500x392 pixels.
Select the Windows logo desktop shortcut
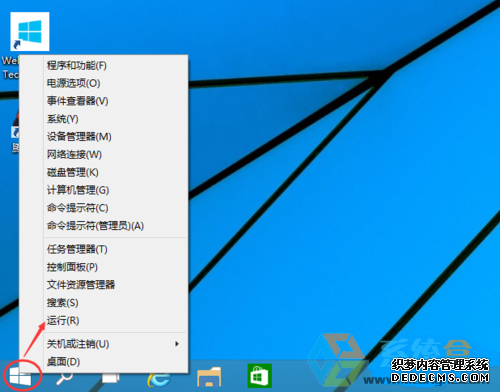click(x=30, y=31)
